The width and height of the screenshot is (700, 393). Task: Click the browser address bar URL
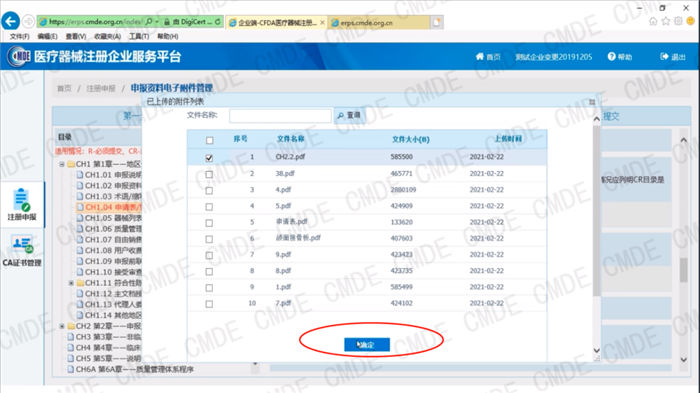pyautogui.click(x=95, y=21)
